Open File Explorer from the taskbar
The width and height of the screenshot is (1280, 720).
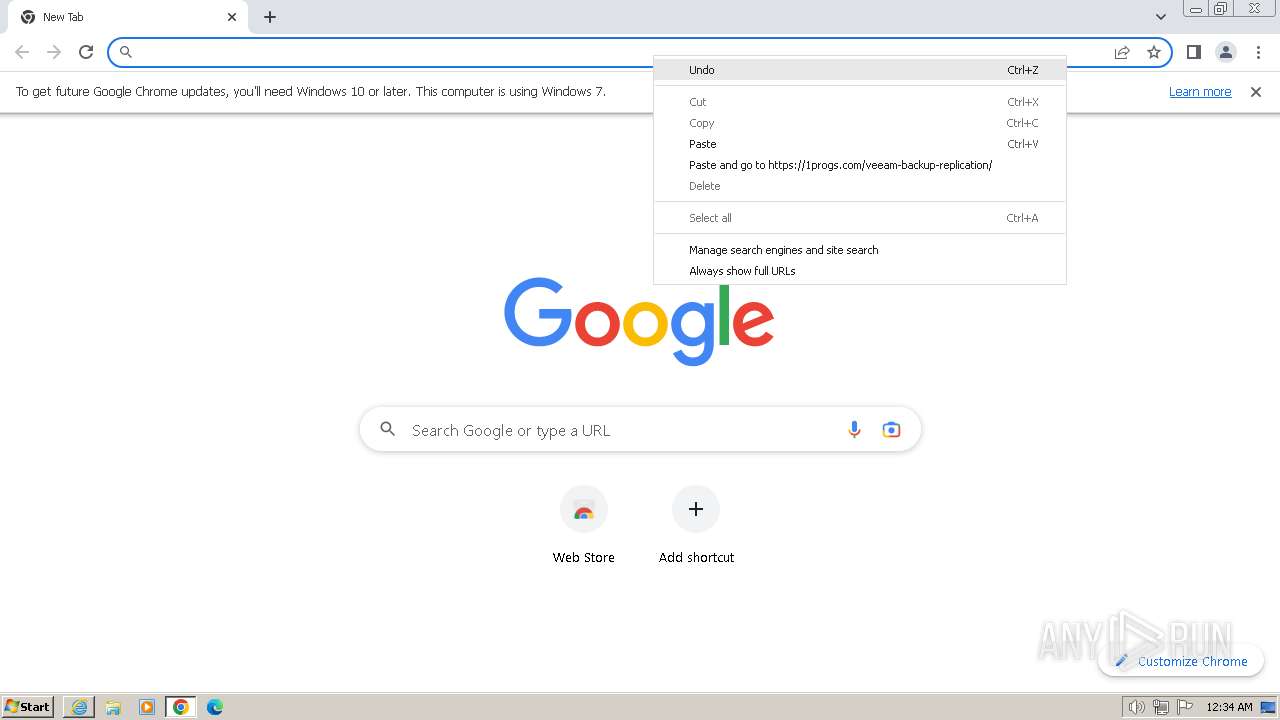pyautogui.click(x=113, y=707)
